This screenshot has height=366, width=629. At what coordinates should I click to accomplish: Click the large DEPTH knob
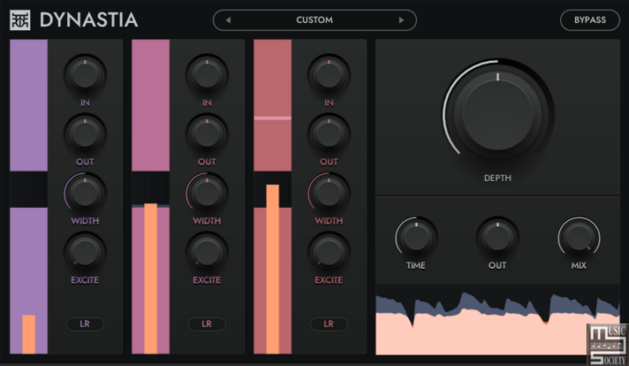tap(498, 115)
